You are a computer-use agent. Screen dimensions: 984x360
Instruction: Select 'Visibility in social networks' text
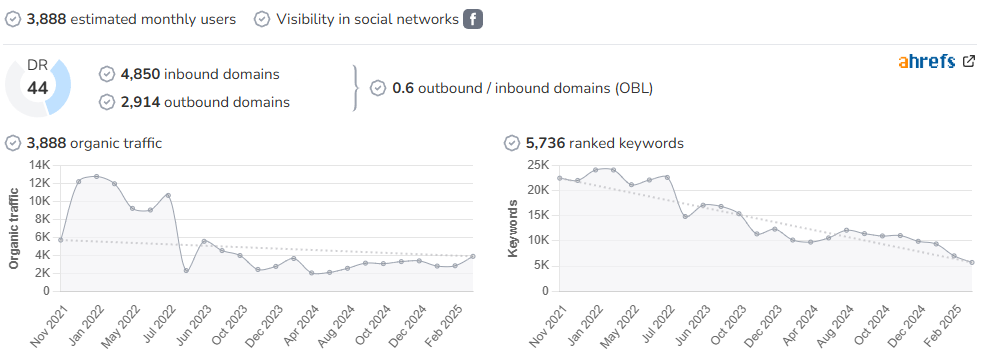click(x=368, y=19)
